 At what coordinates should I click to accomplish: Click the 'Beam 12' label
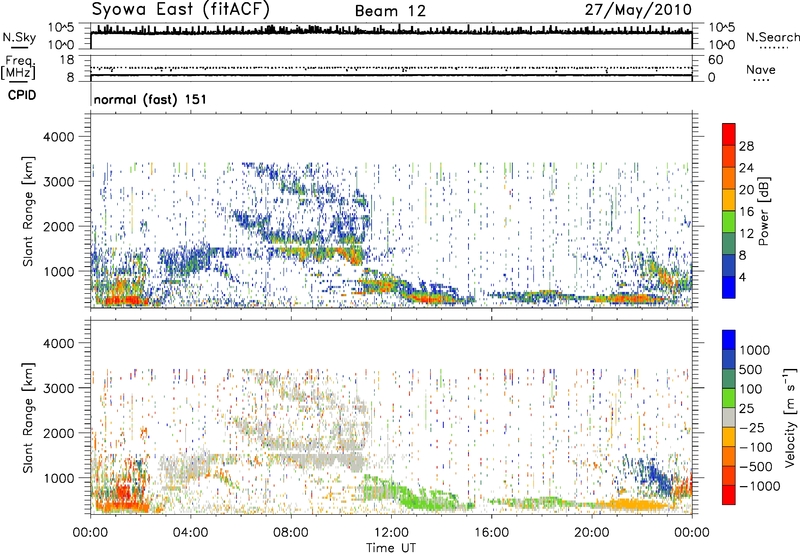tap(390, 11)
